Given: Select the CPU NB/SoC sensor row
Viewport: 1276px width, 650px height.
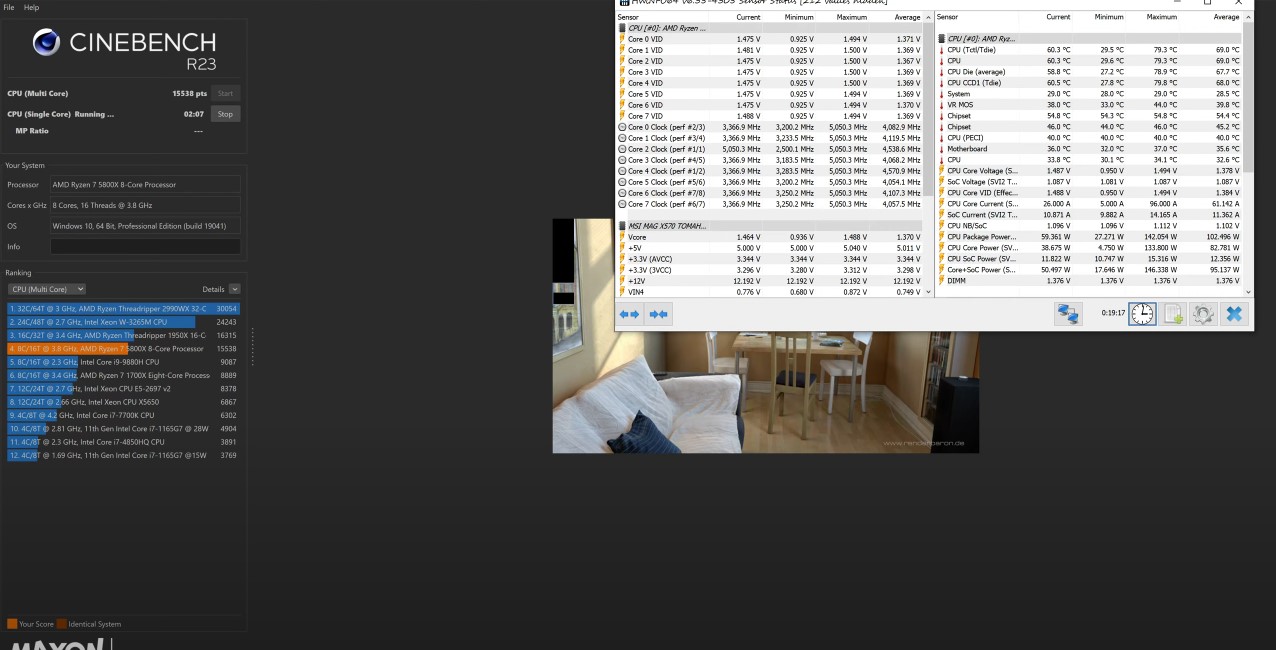Looking at the screenshot, I should tap(1089, 226).
